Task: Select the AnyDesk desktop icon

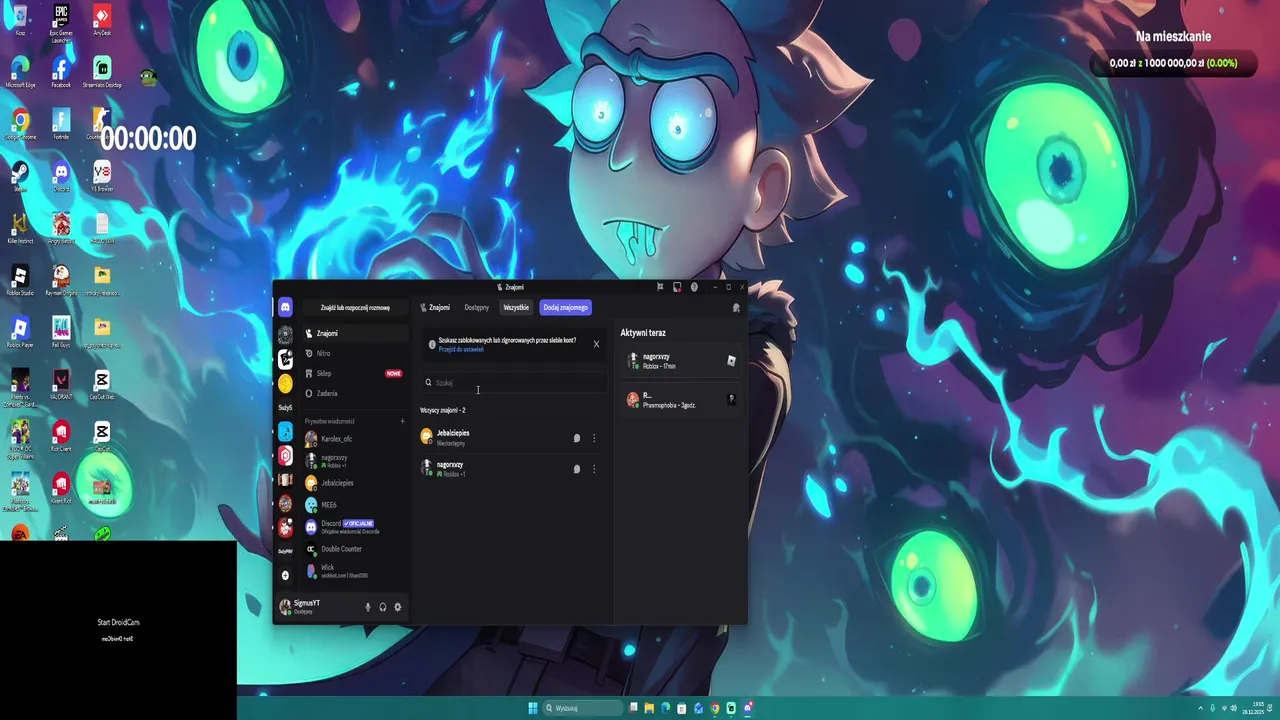Action: tap(102, 20)
